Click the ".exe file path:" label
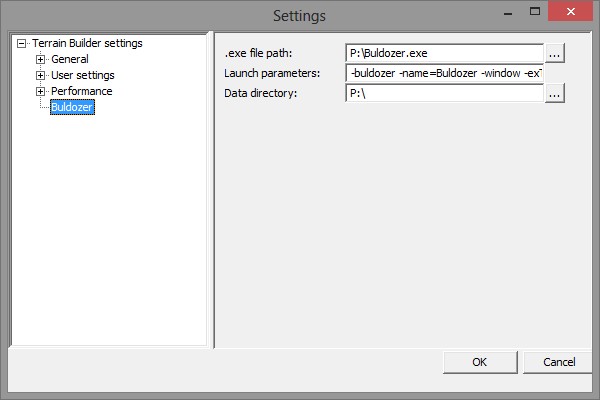 tap(259, 53)
